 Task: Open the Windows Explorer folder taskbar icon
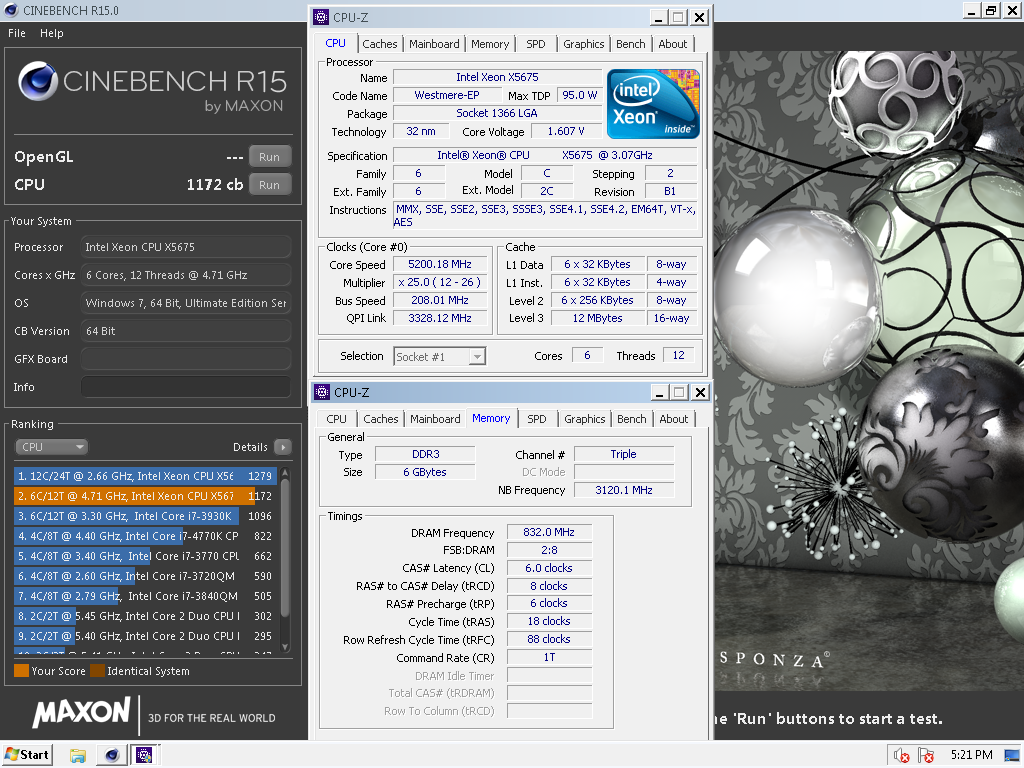coord(78,756)
